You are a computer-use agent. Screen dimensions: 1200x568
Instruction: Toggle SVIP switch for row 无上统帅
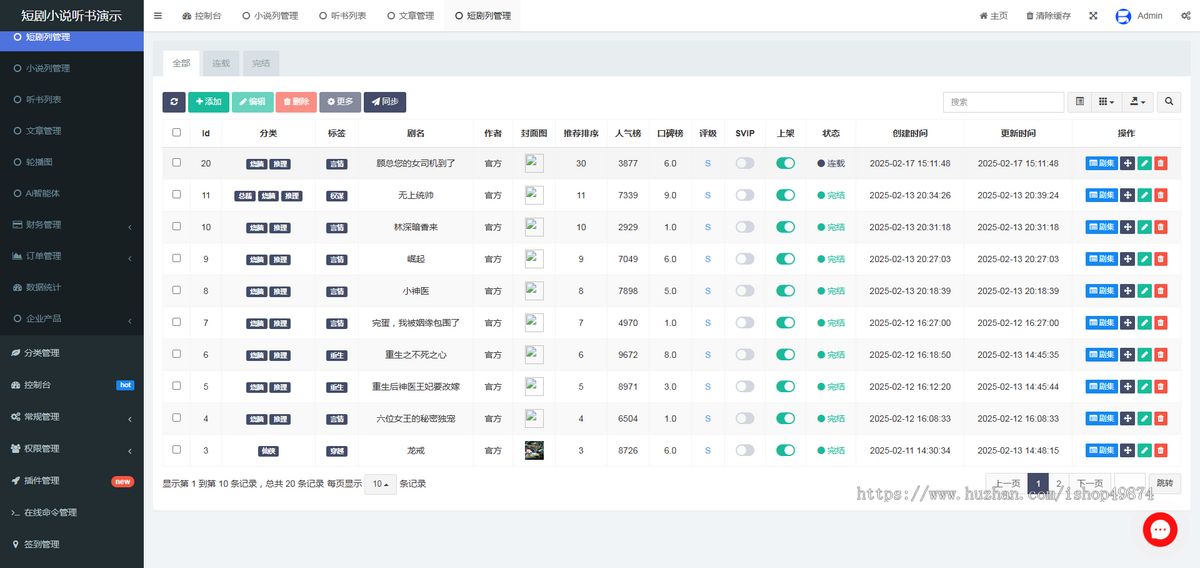[x=745, y=195]
